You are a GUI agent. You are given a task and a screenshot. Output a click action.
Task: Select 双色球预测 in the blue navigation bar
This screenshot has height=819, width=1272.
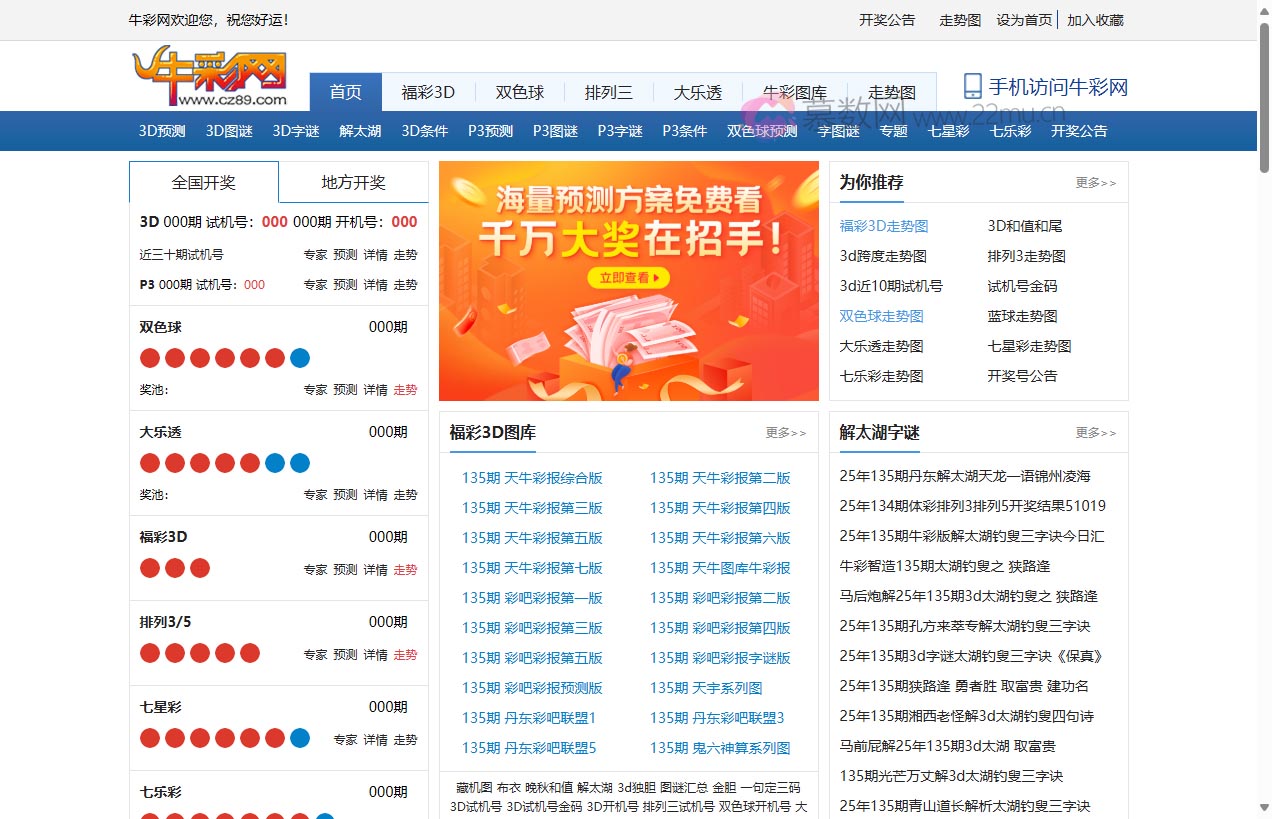coord(761,130)
